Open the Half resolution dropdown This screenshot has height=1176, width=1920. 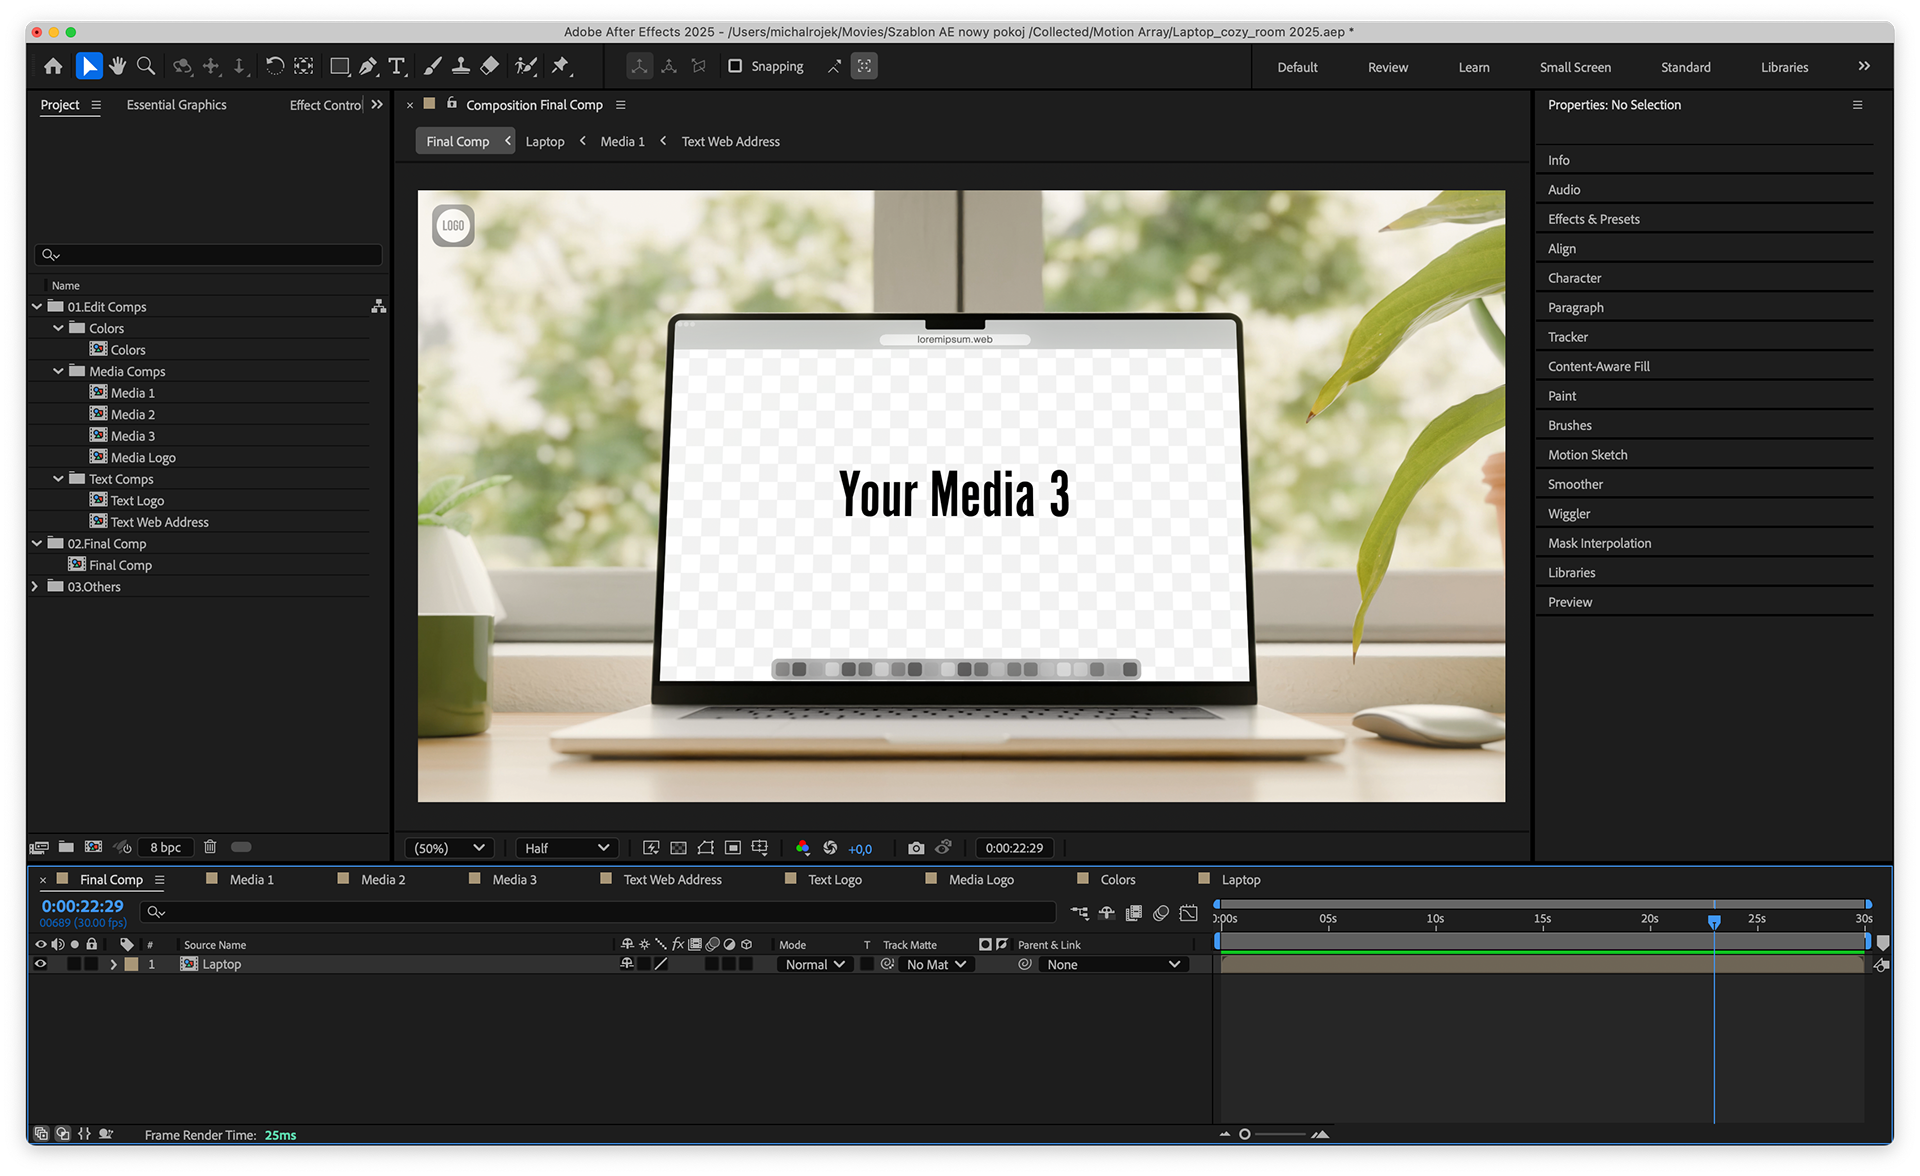pyautogui.click(x=566, y=848)
